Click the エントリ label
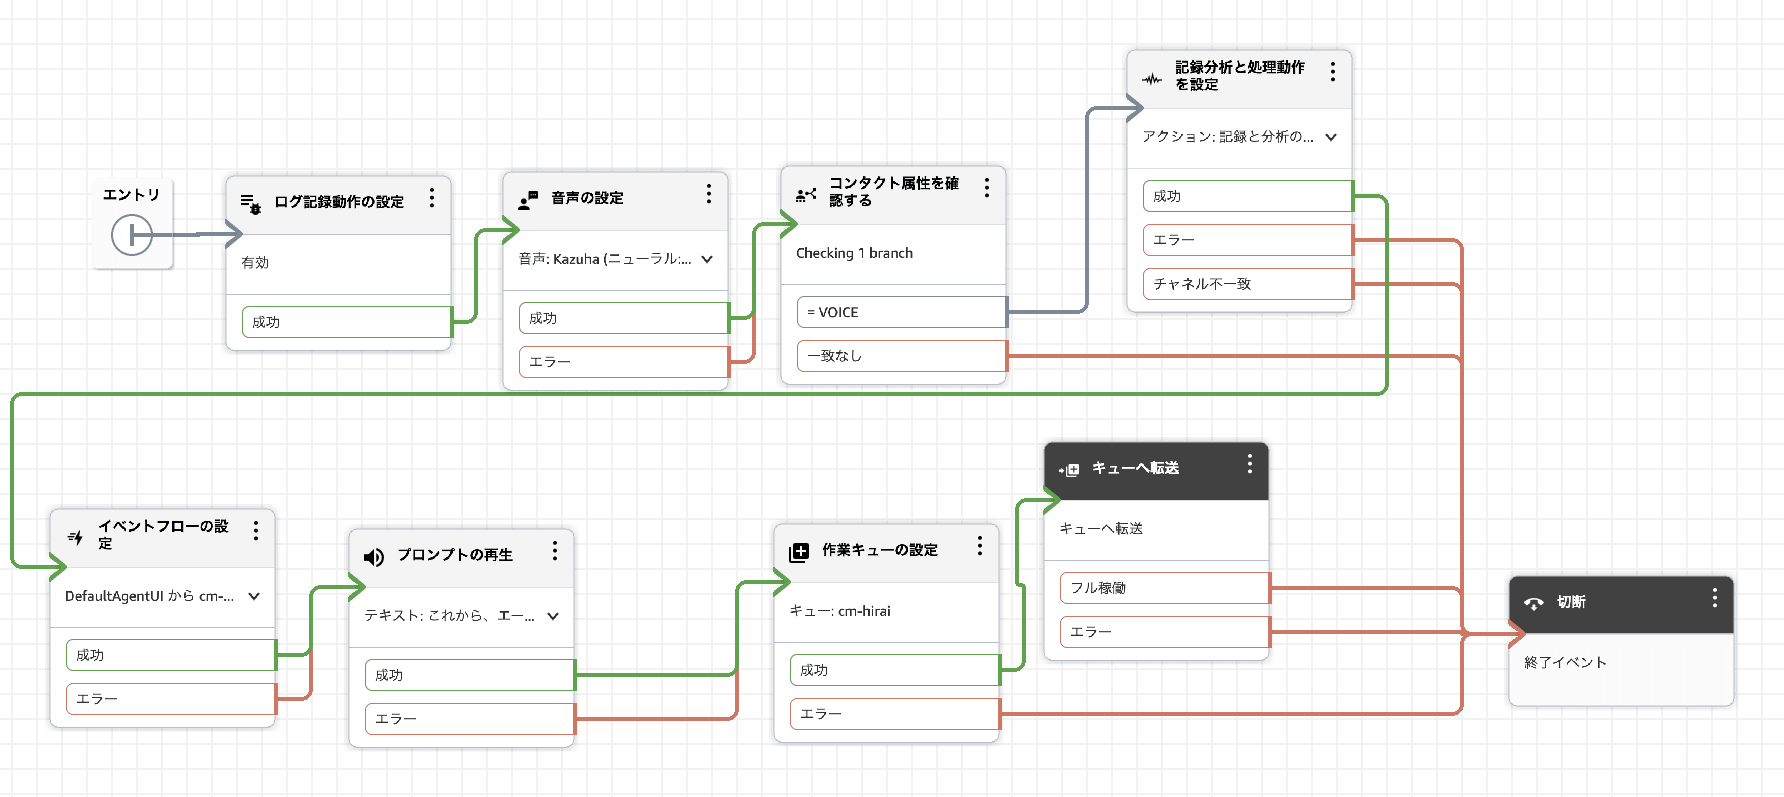The image size is (1784, 797). [x=131, y=194]
